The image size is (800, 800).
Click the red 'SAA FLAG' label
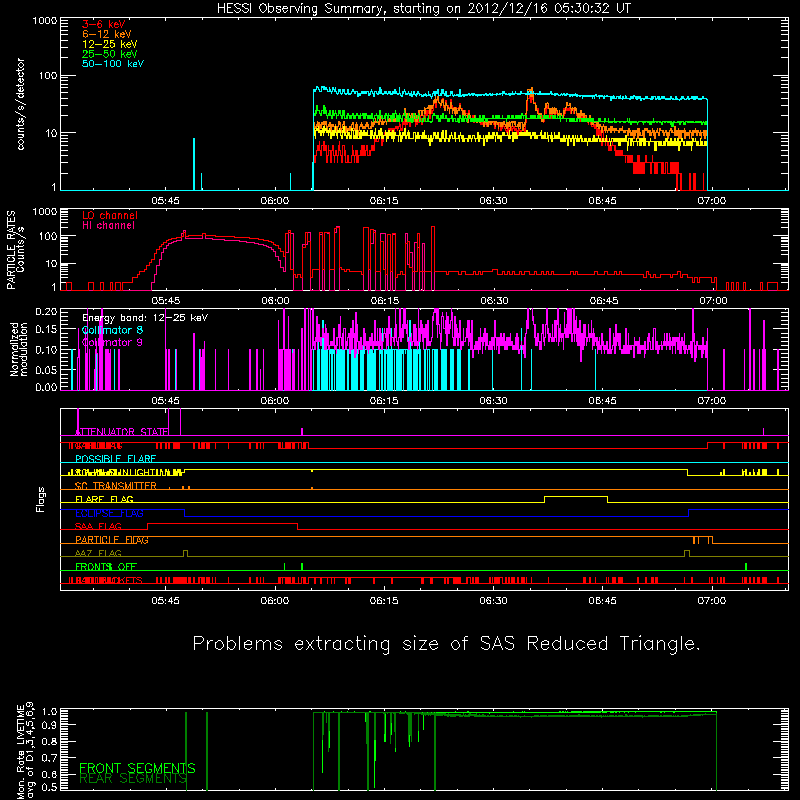click(x=98, y=526)
